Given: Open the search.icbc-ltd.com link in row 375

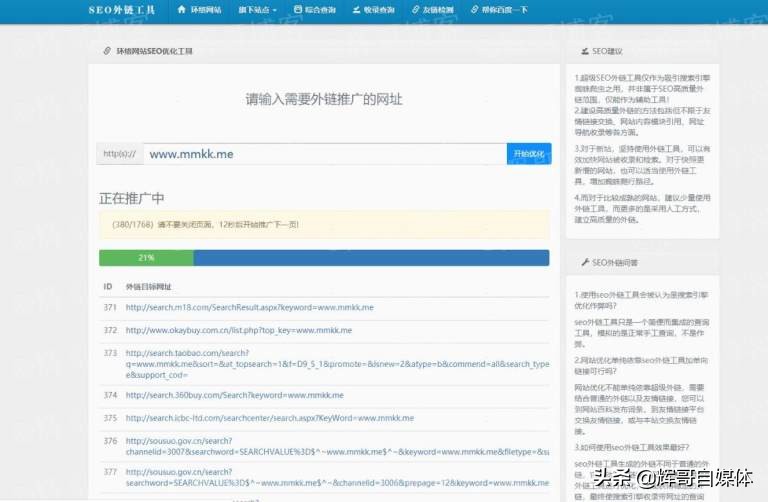Looking at the screenshot, I should point(270,418).
